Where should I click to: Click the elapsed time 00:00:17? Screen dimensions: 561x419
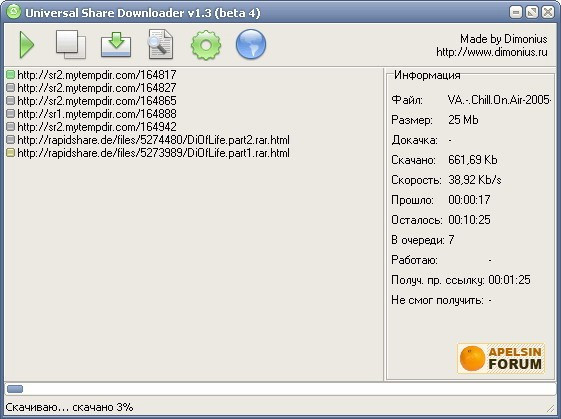click(x=469, y=200)
